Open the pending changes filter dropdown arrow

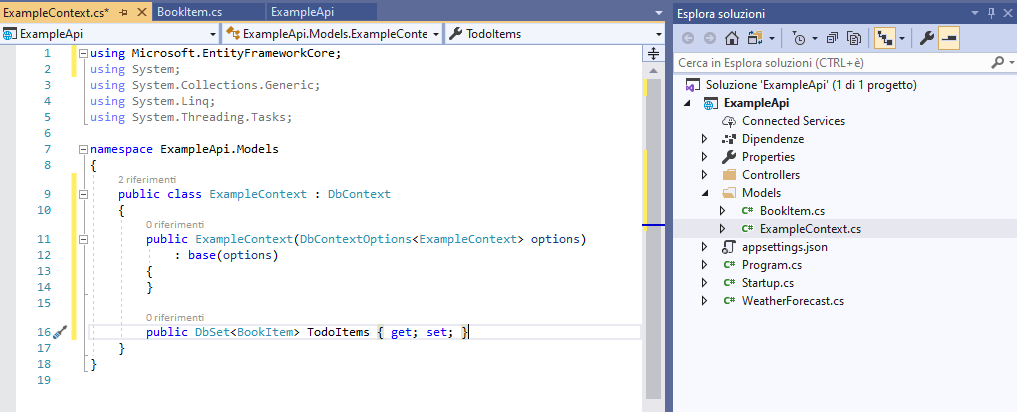pos(815,39)
